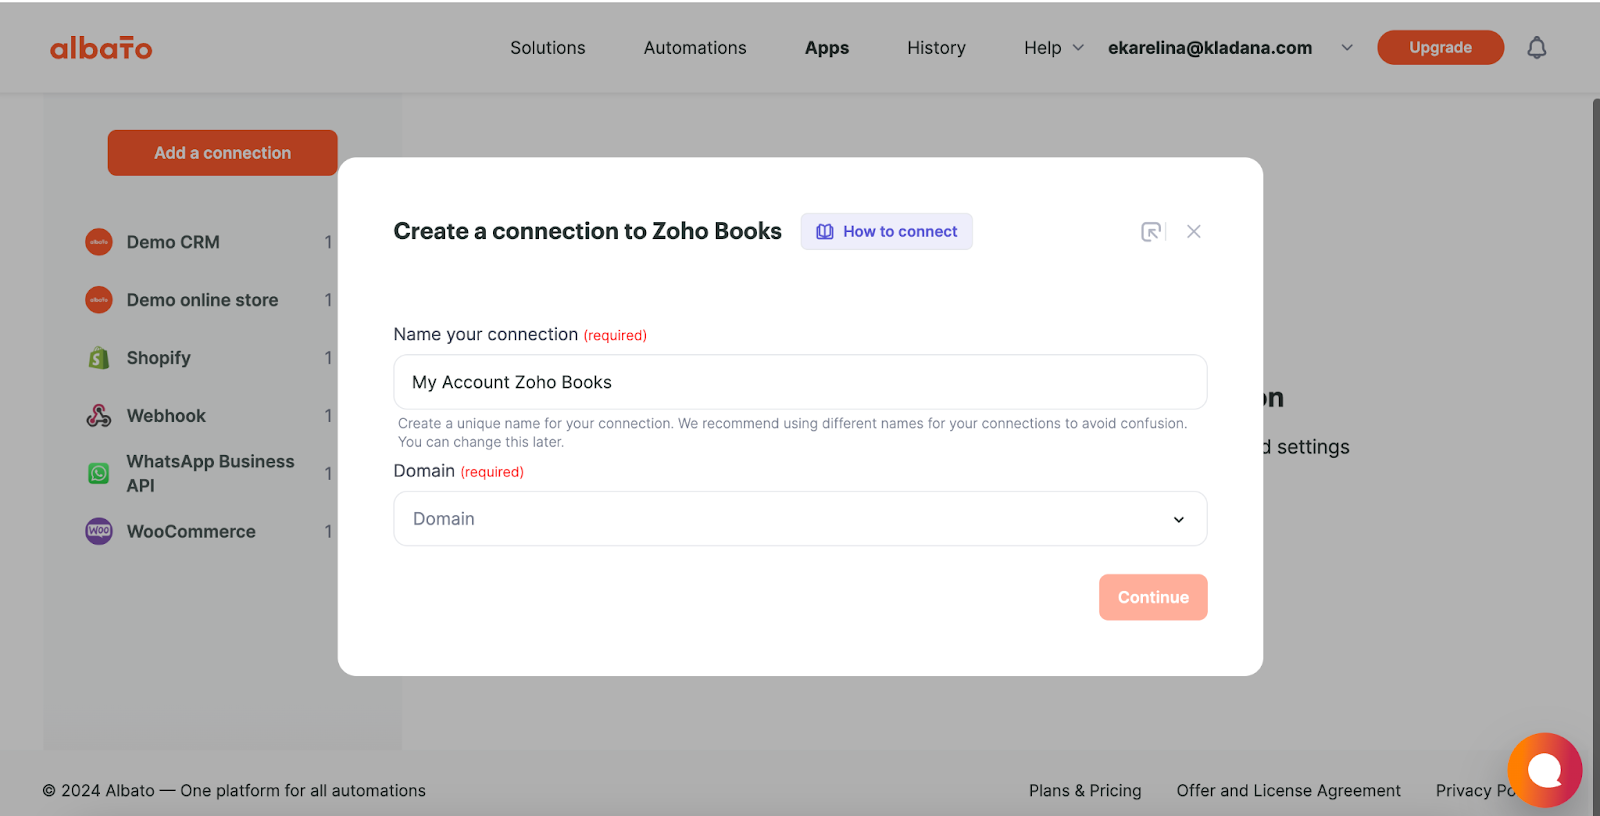Expand the account menu chevron
Viewport: 1600px width, 816px height.
coord(1347,48)
